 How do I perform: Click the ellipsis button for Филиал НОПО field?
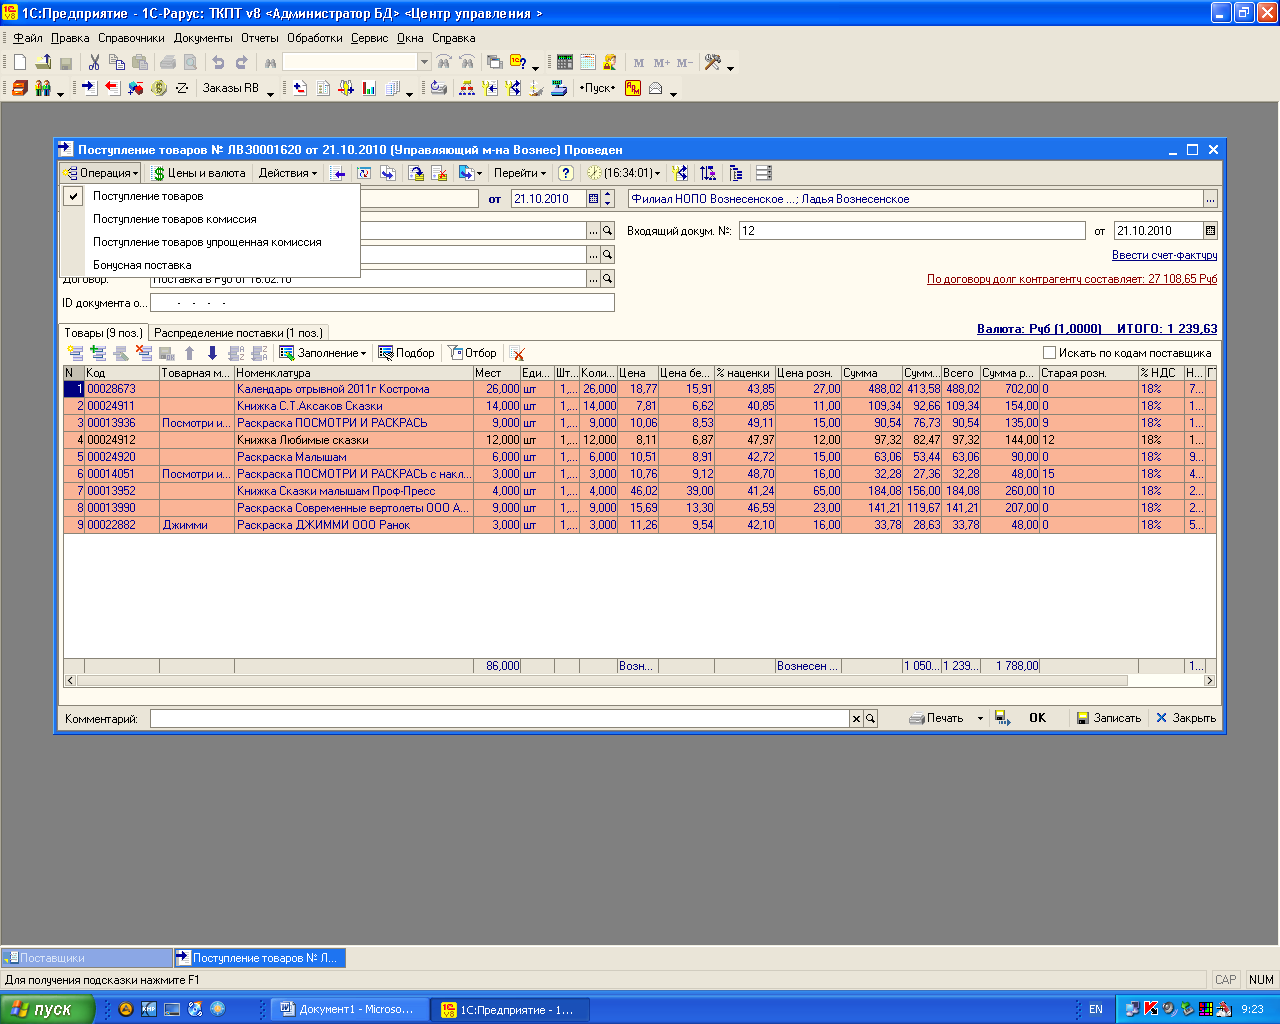pos(1210,199)
